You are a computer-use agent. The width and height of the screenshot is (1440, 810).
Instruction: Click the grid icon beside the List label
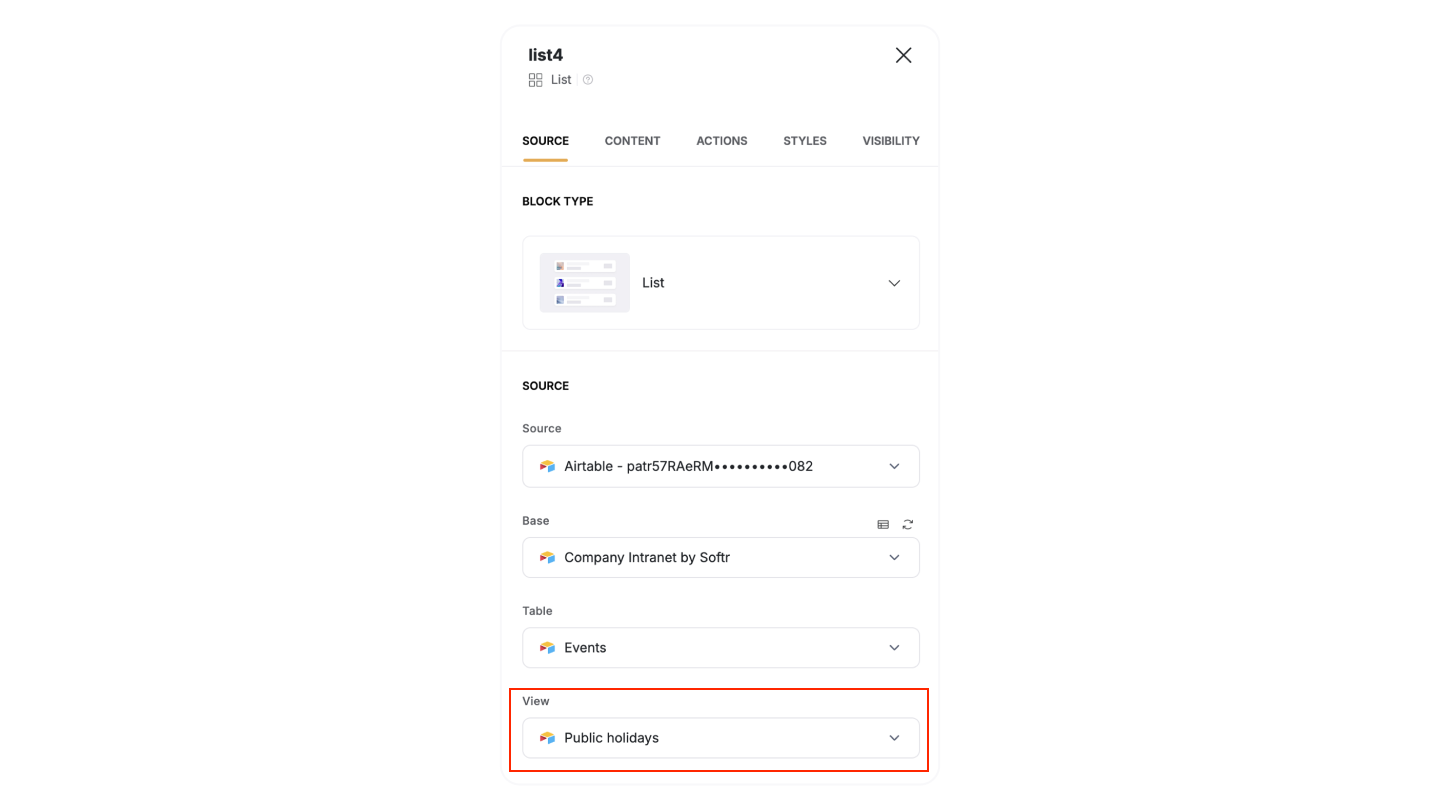click(x=535, y=79)
